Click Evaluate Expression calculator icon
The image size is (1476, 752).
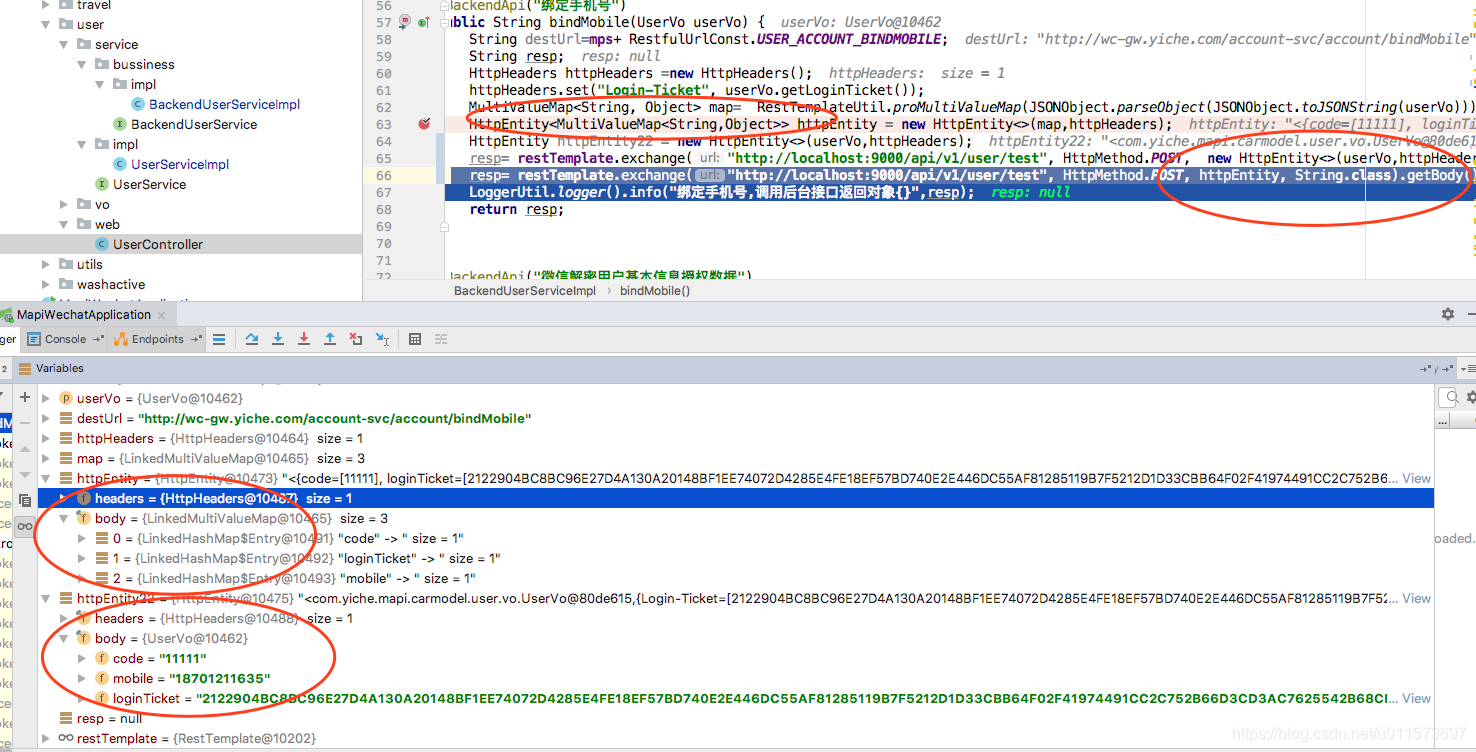[x=415, y=339]
